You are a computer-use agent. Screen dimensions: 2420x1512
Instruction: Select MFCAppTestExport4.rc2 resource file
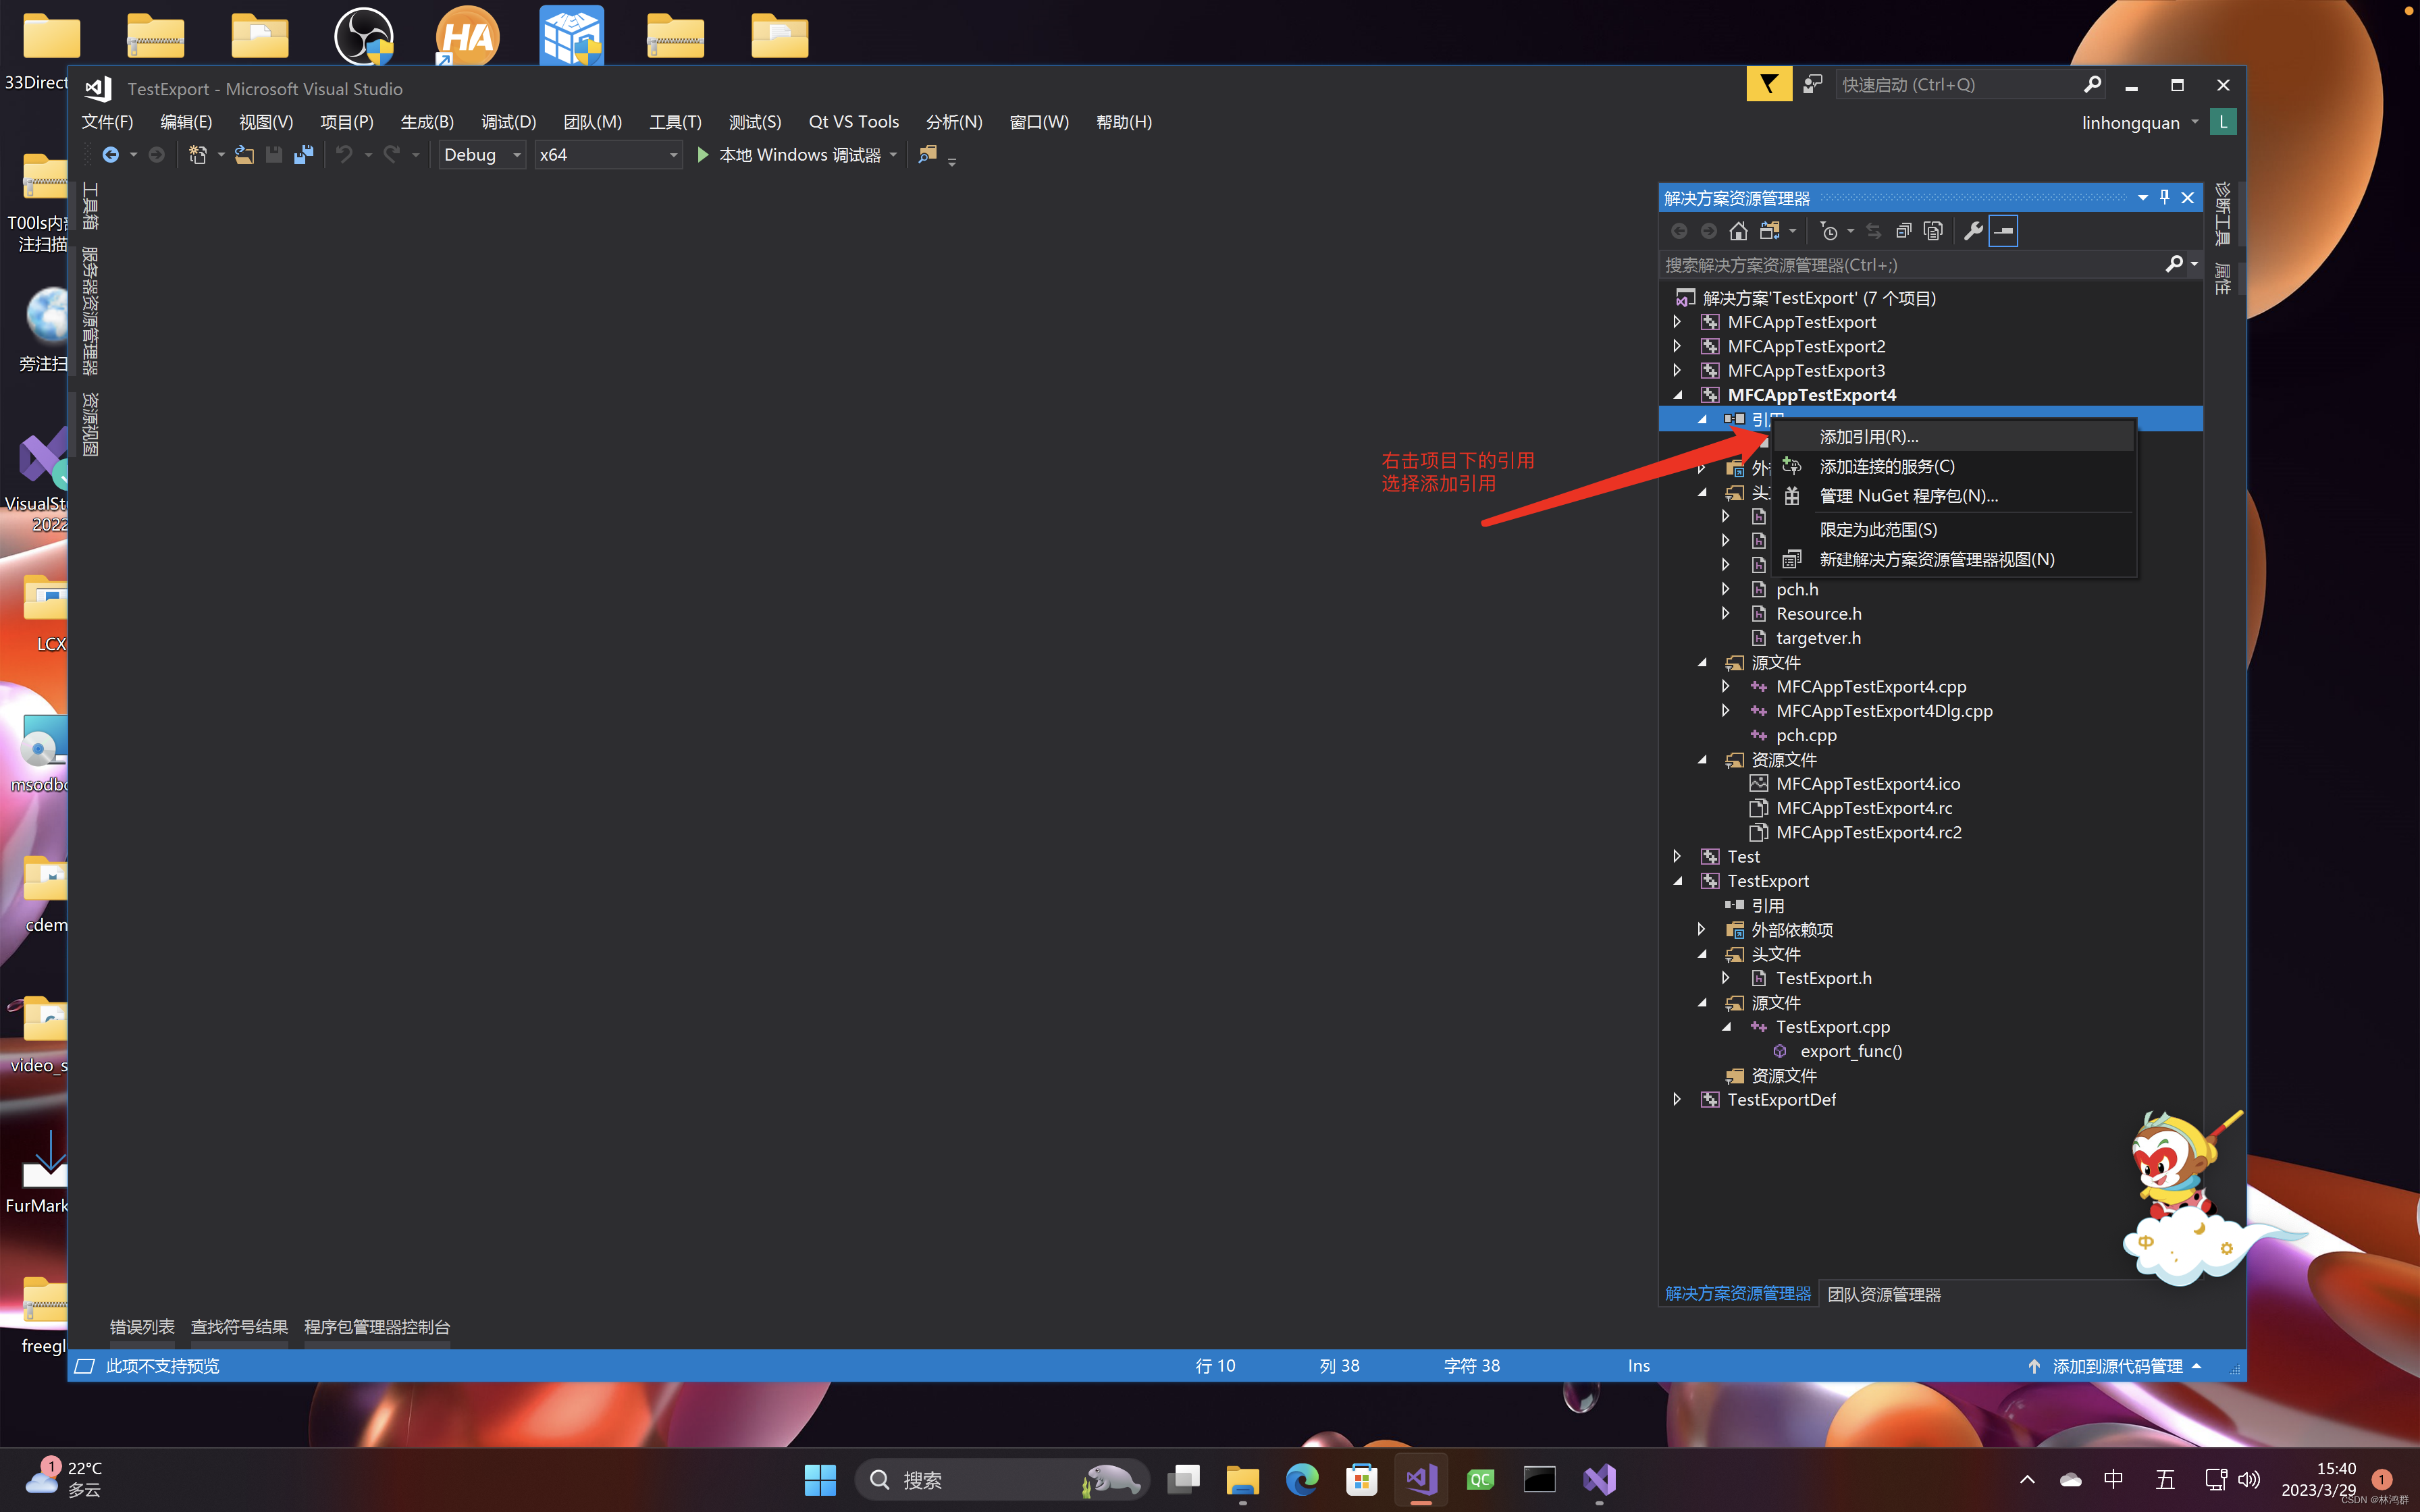point(1868,832)
